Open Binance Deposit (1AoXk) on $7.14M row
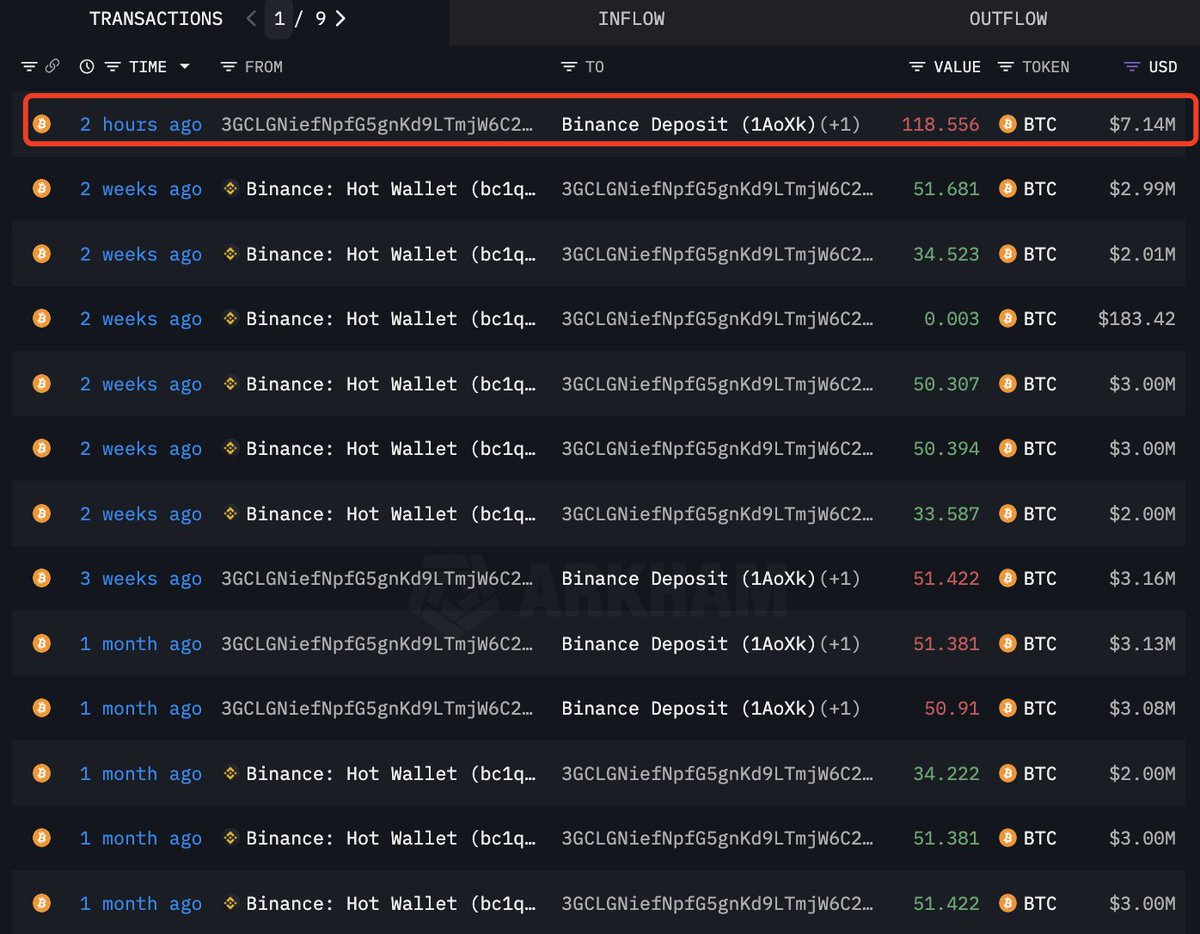This screenshot has width=1200, height=934. (689, 124)
